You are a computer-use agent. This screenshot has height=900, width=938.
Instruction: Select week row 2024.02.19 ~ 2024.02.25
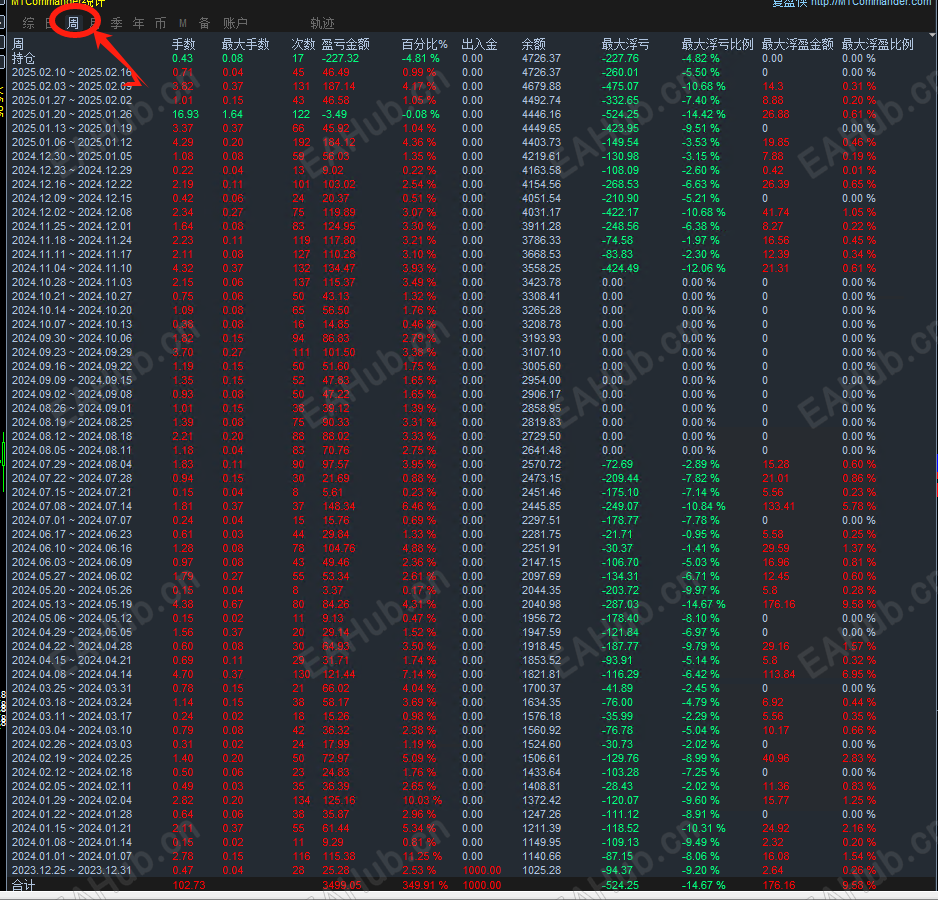pyautogui.click(x=72, y=758)
